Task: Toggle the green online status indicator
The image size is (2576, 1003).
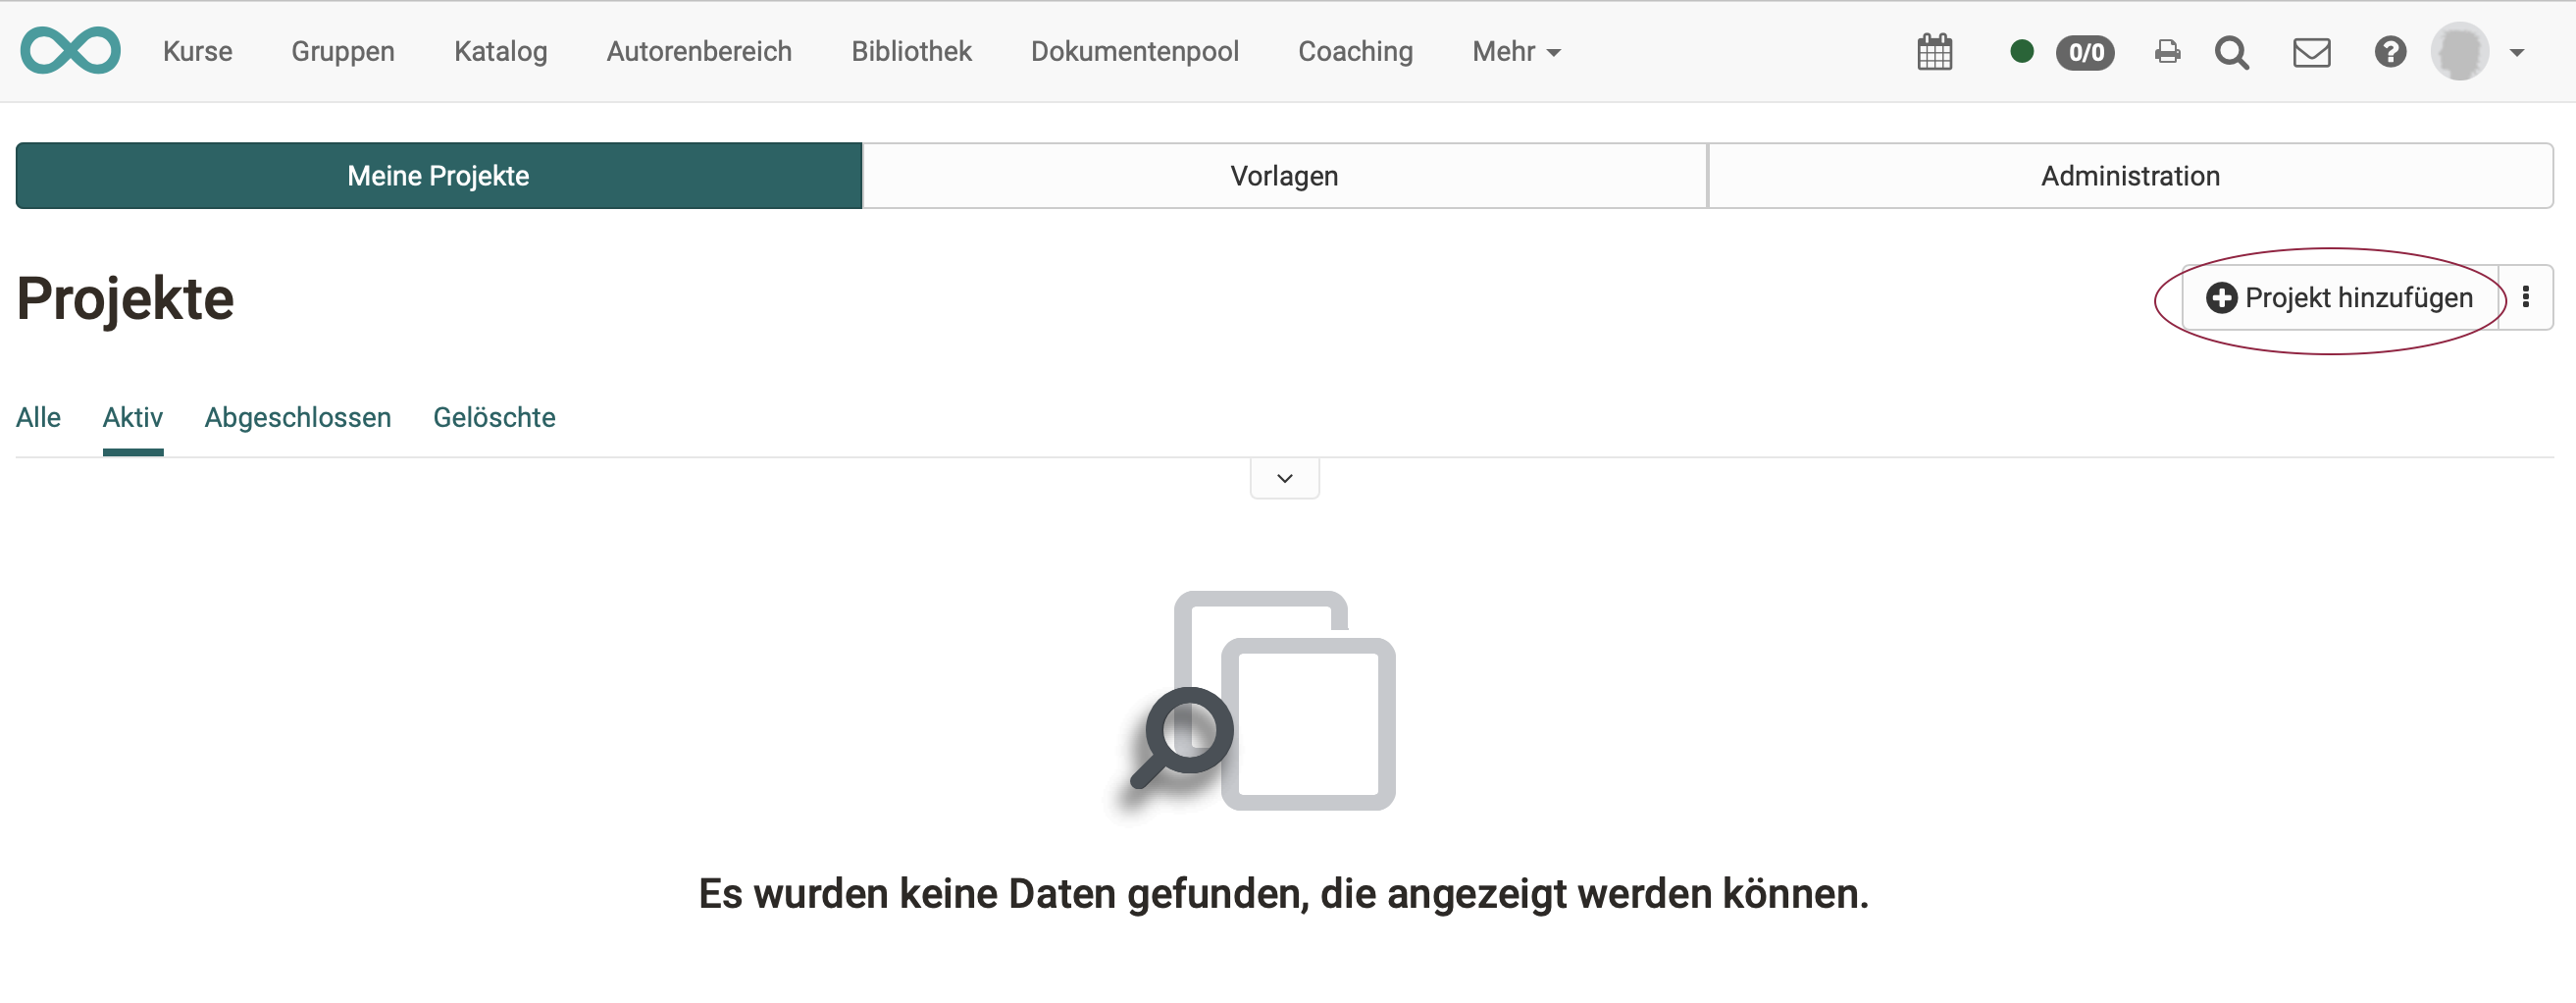Action: coord(2020,51)
